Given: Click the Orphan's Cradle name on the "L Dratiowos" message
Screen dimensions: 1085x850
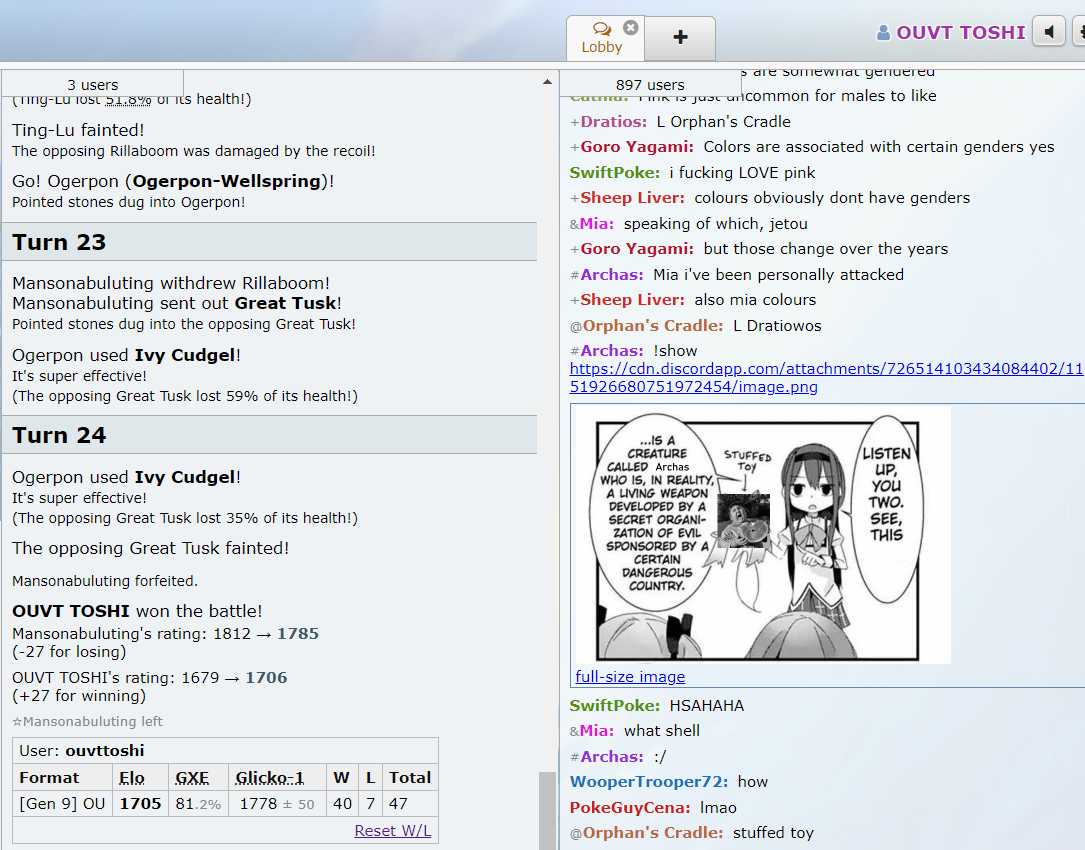Looking at the screenshot, I should point(653,326).
